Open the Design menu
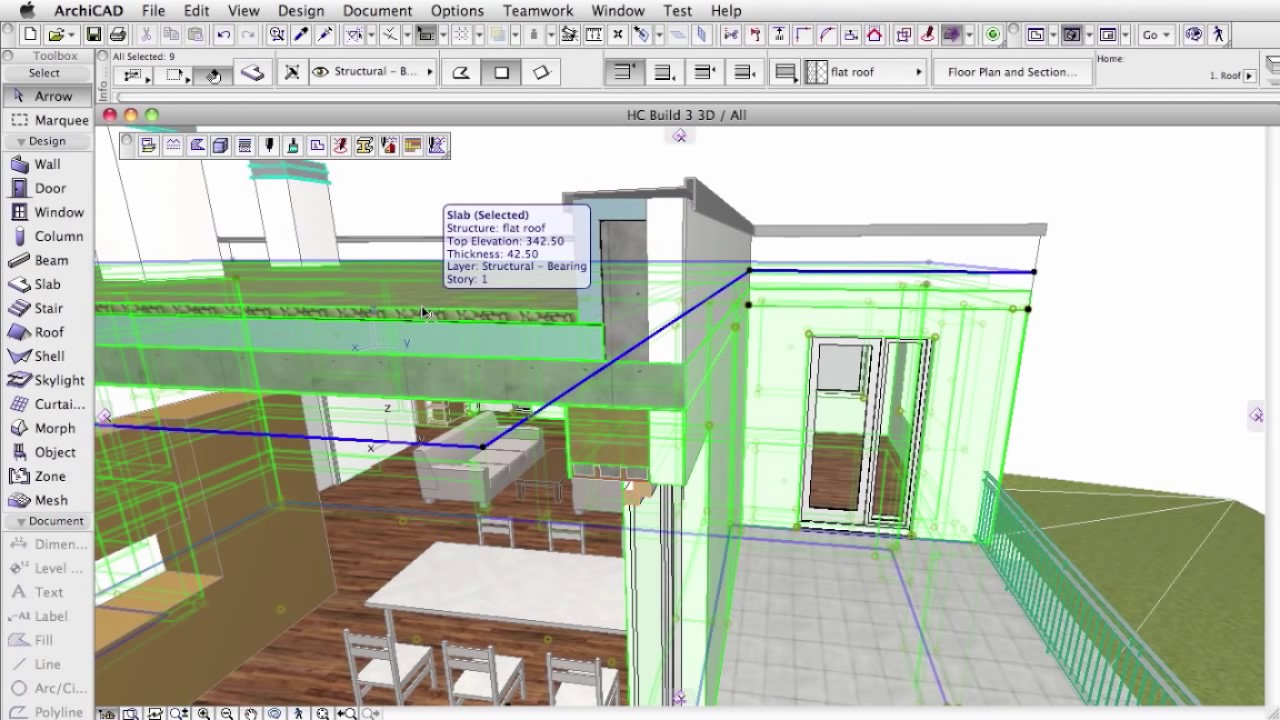 pos(301,11)
